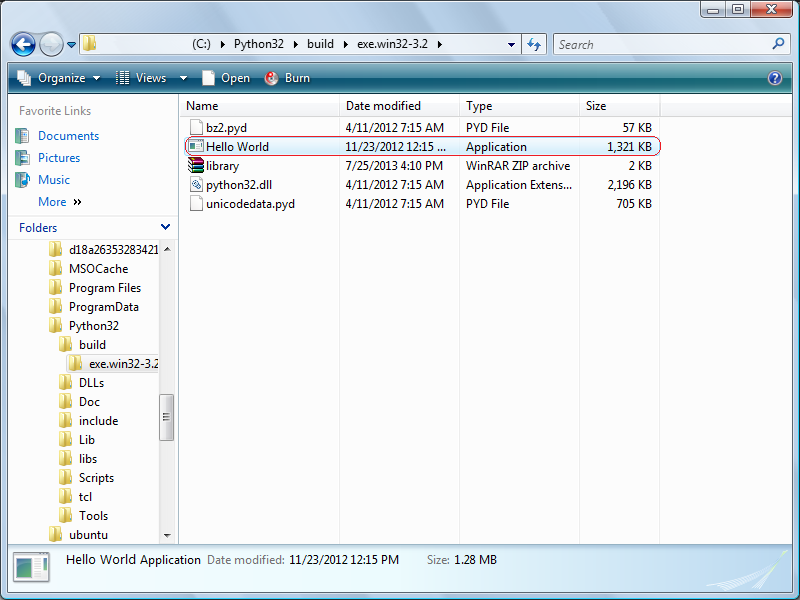Select the bz2.pyd file icon
800x600 pixels.
point(196,128)
